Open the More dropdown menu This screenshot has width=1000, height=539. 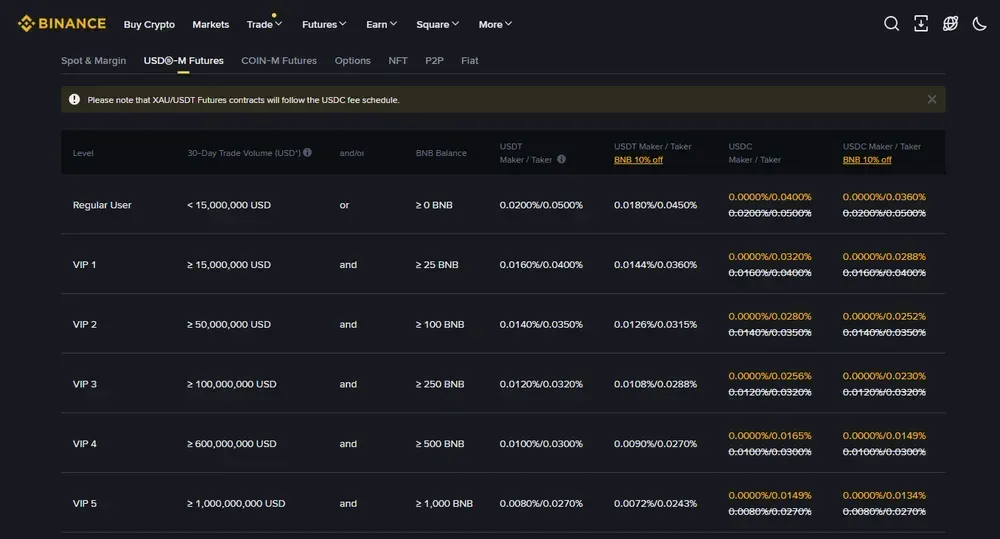(x=495, y=24)
